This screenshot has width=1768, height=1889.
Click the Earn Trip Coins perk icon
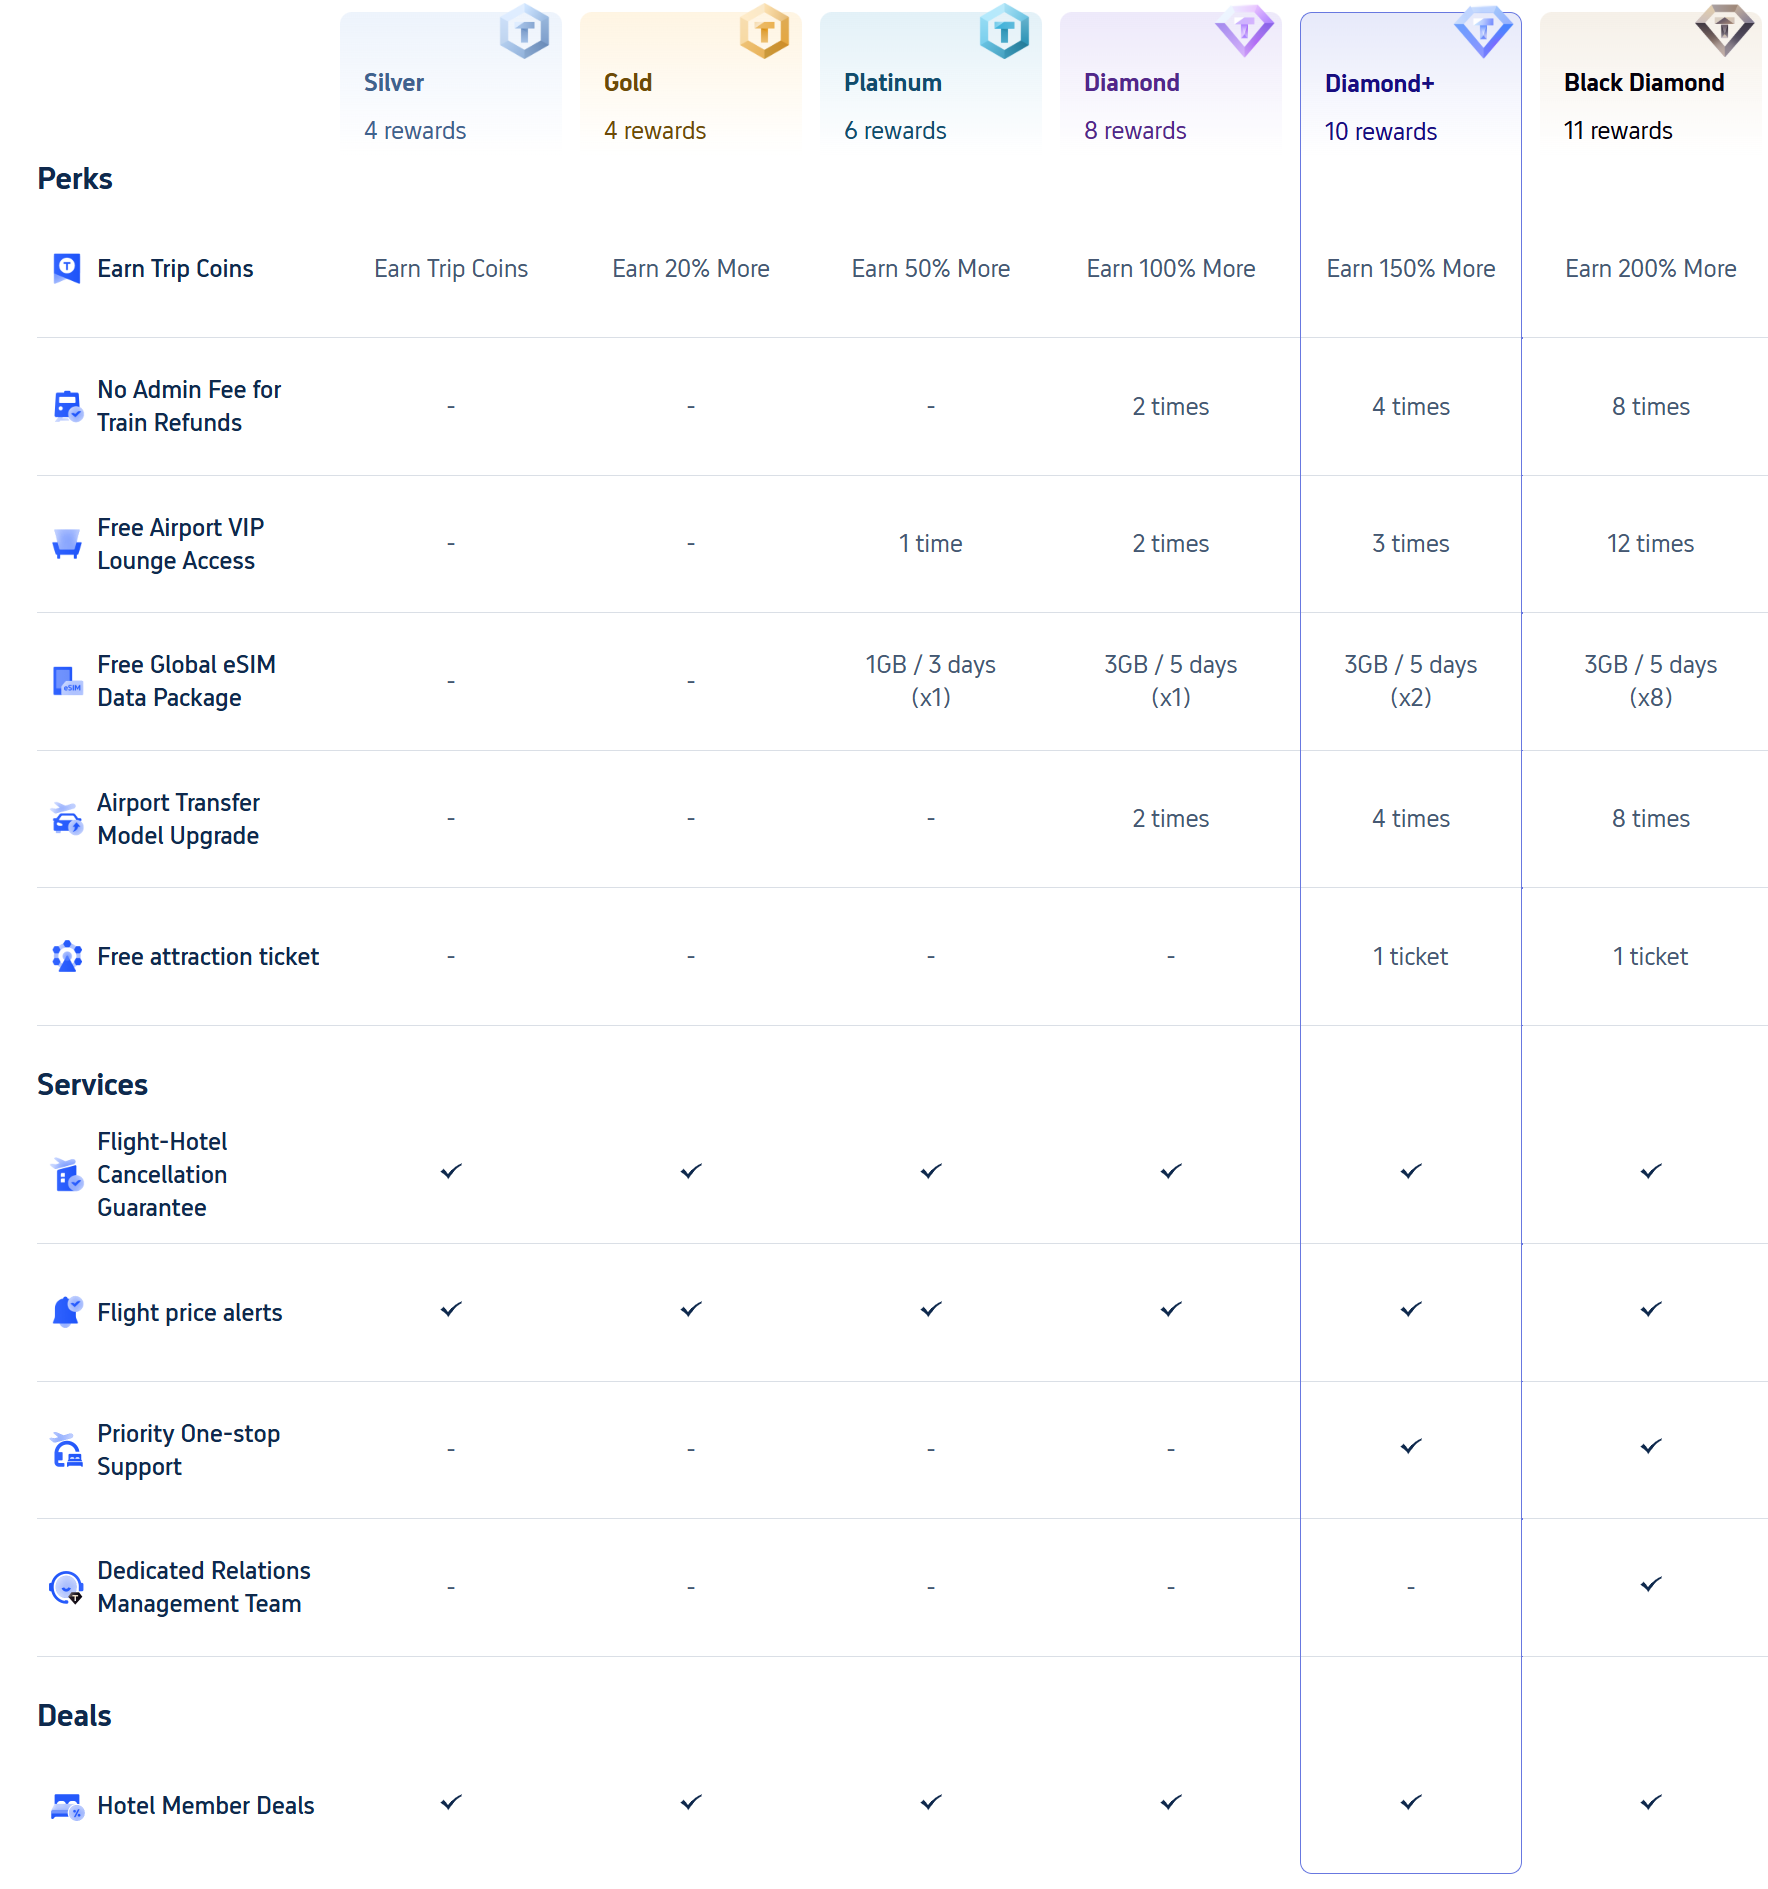click(x=66, y=268)
